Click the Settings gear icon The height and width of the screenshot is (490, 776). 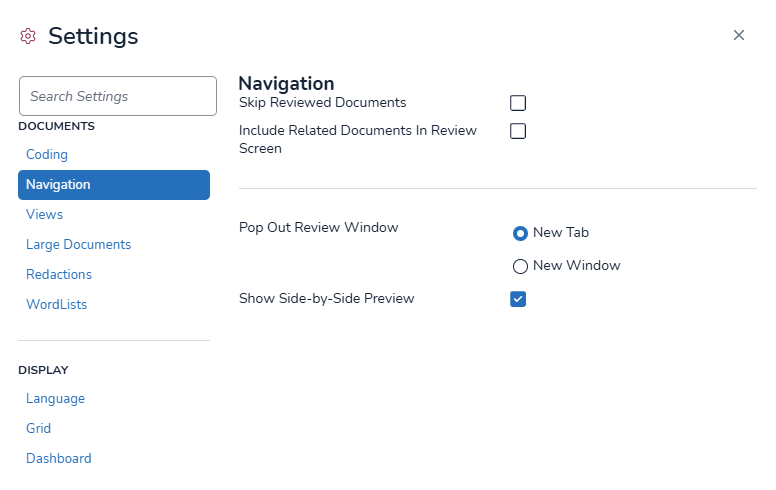pos(28,37)
